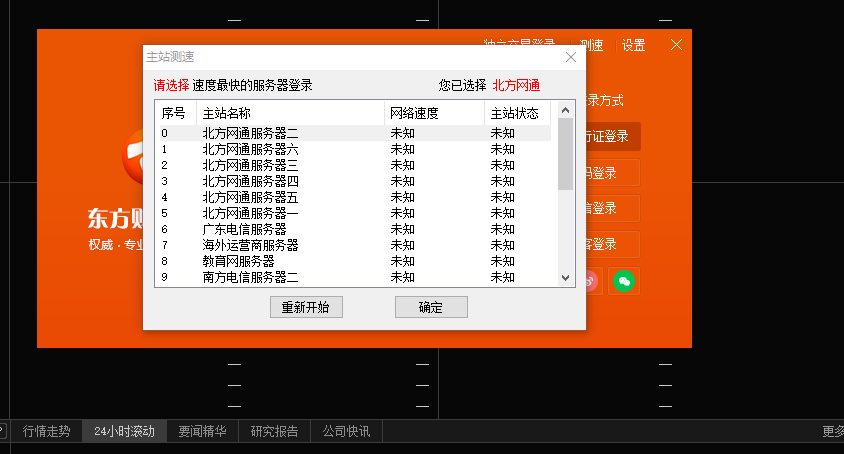
Task: Select row 教育网服务器
Action: tap(355, 261)
